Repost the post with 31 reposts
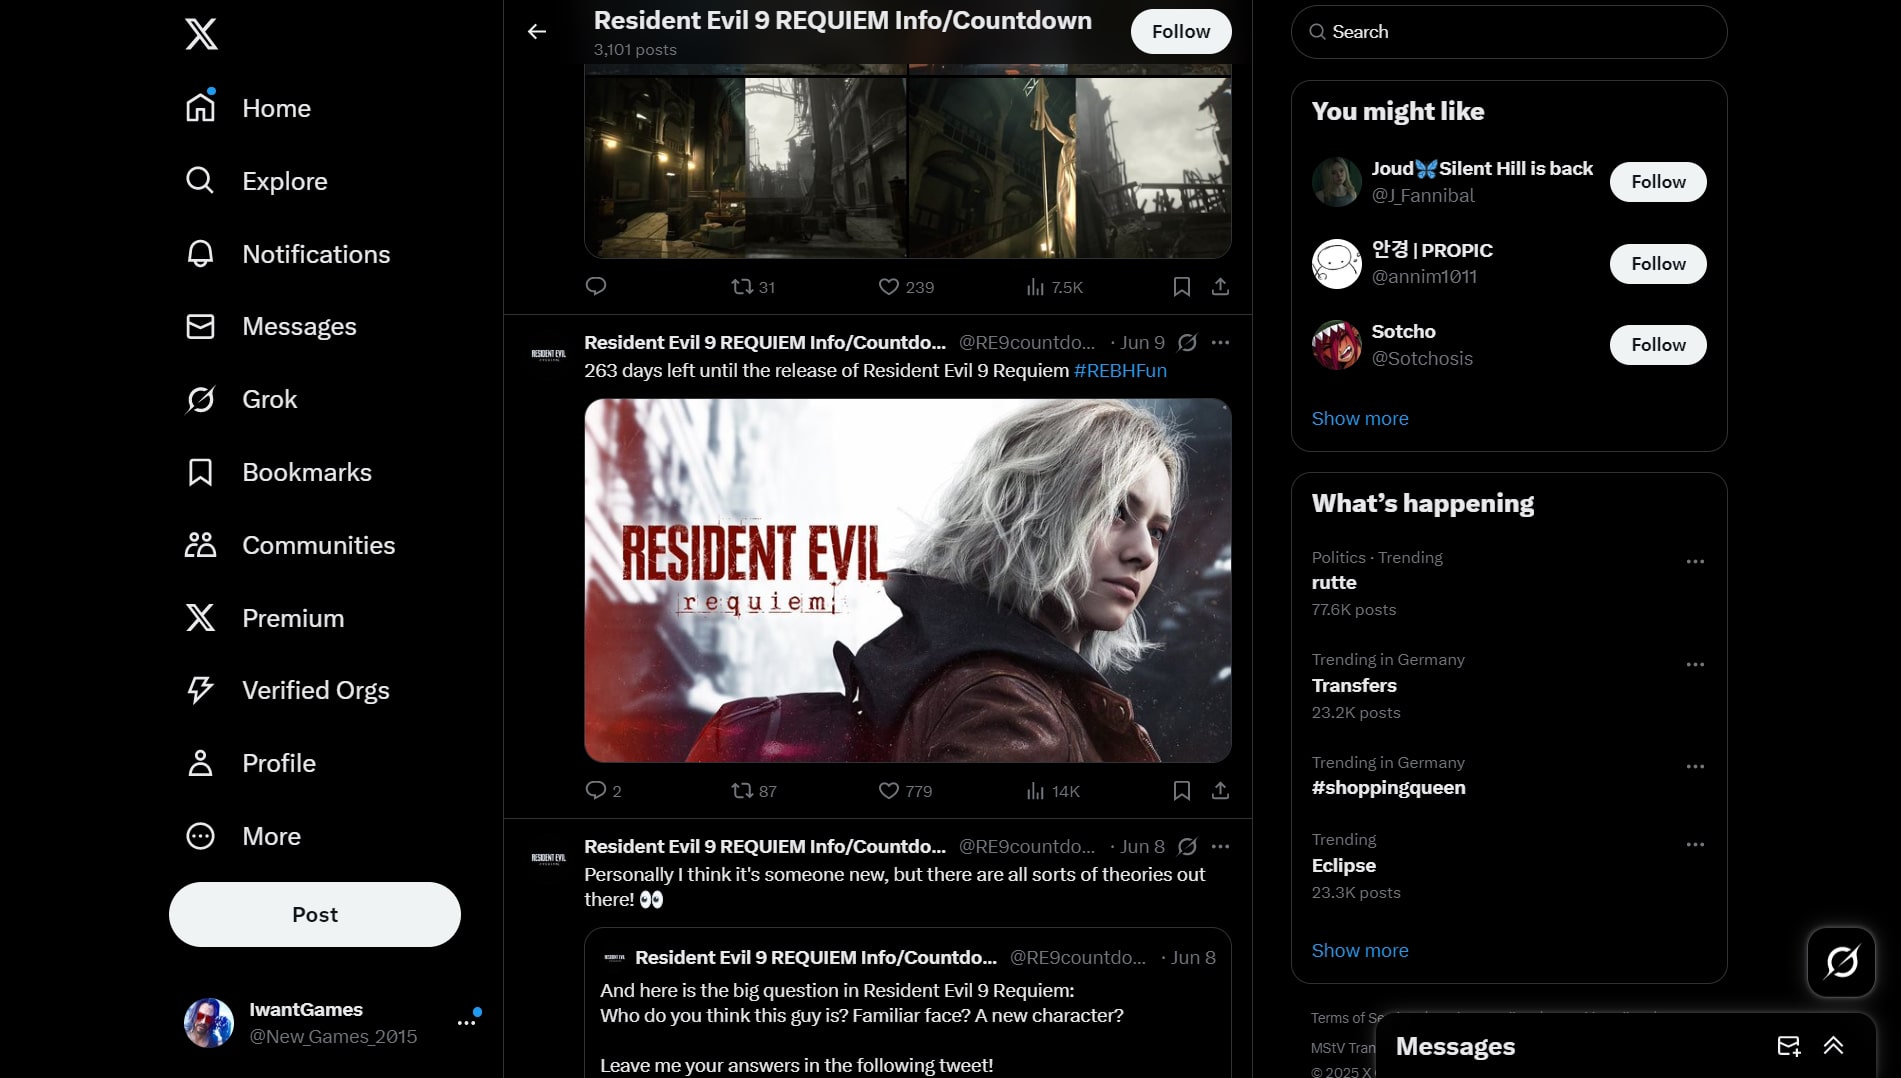 [x=753, y=287]
